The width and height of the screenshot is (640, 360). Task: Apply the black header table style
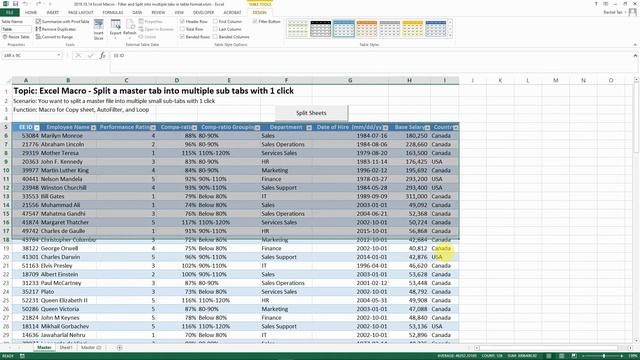pyautogui.click(x=320, y=29)
